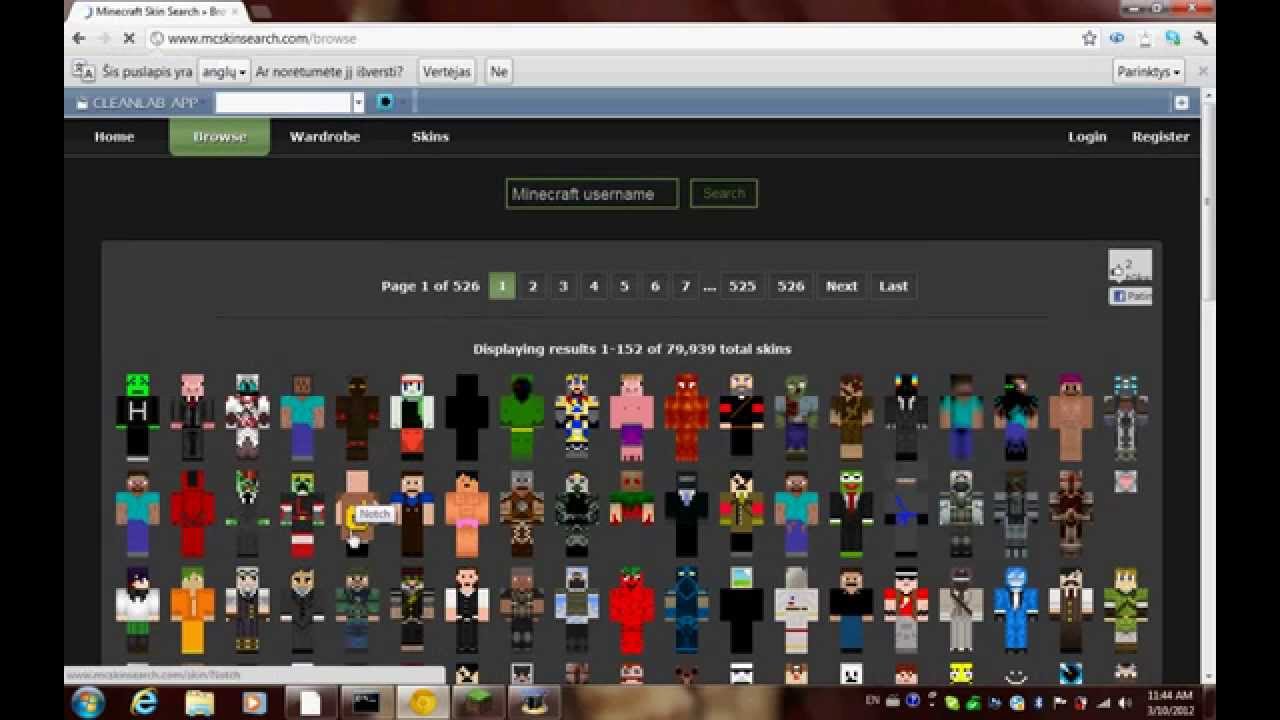Open the red strawberry skin thumbnail
Screen dimensions: 1280x720
click(631, 609)
